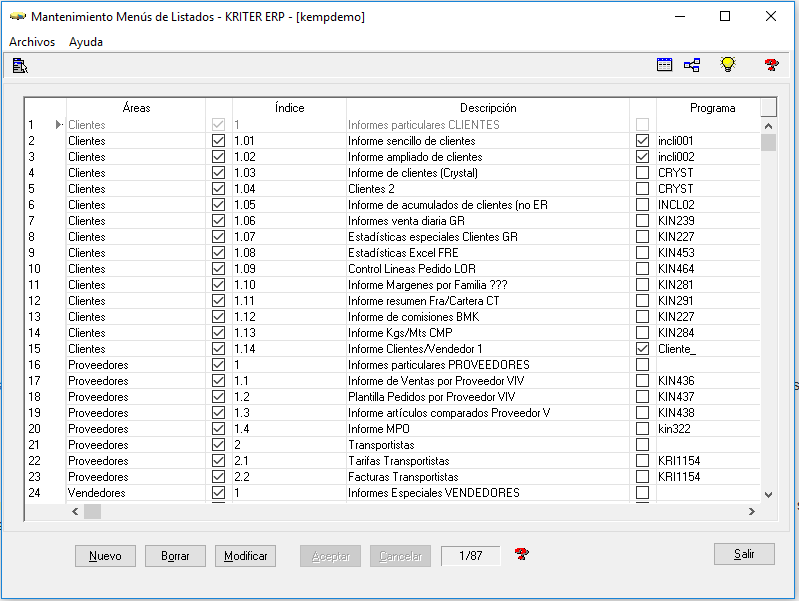
Task: Select 'Control Lineas Pedido LOR' cell
Action: tap(488, 269)
